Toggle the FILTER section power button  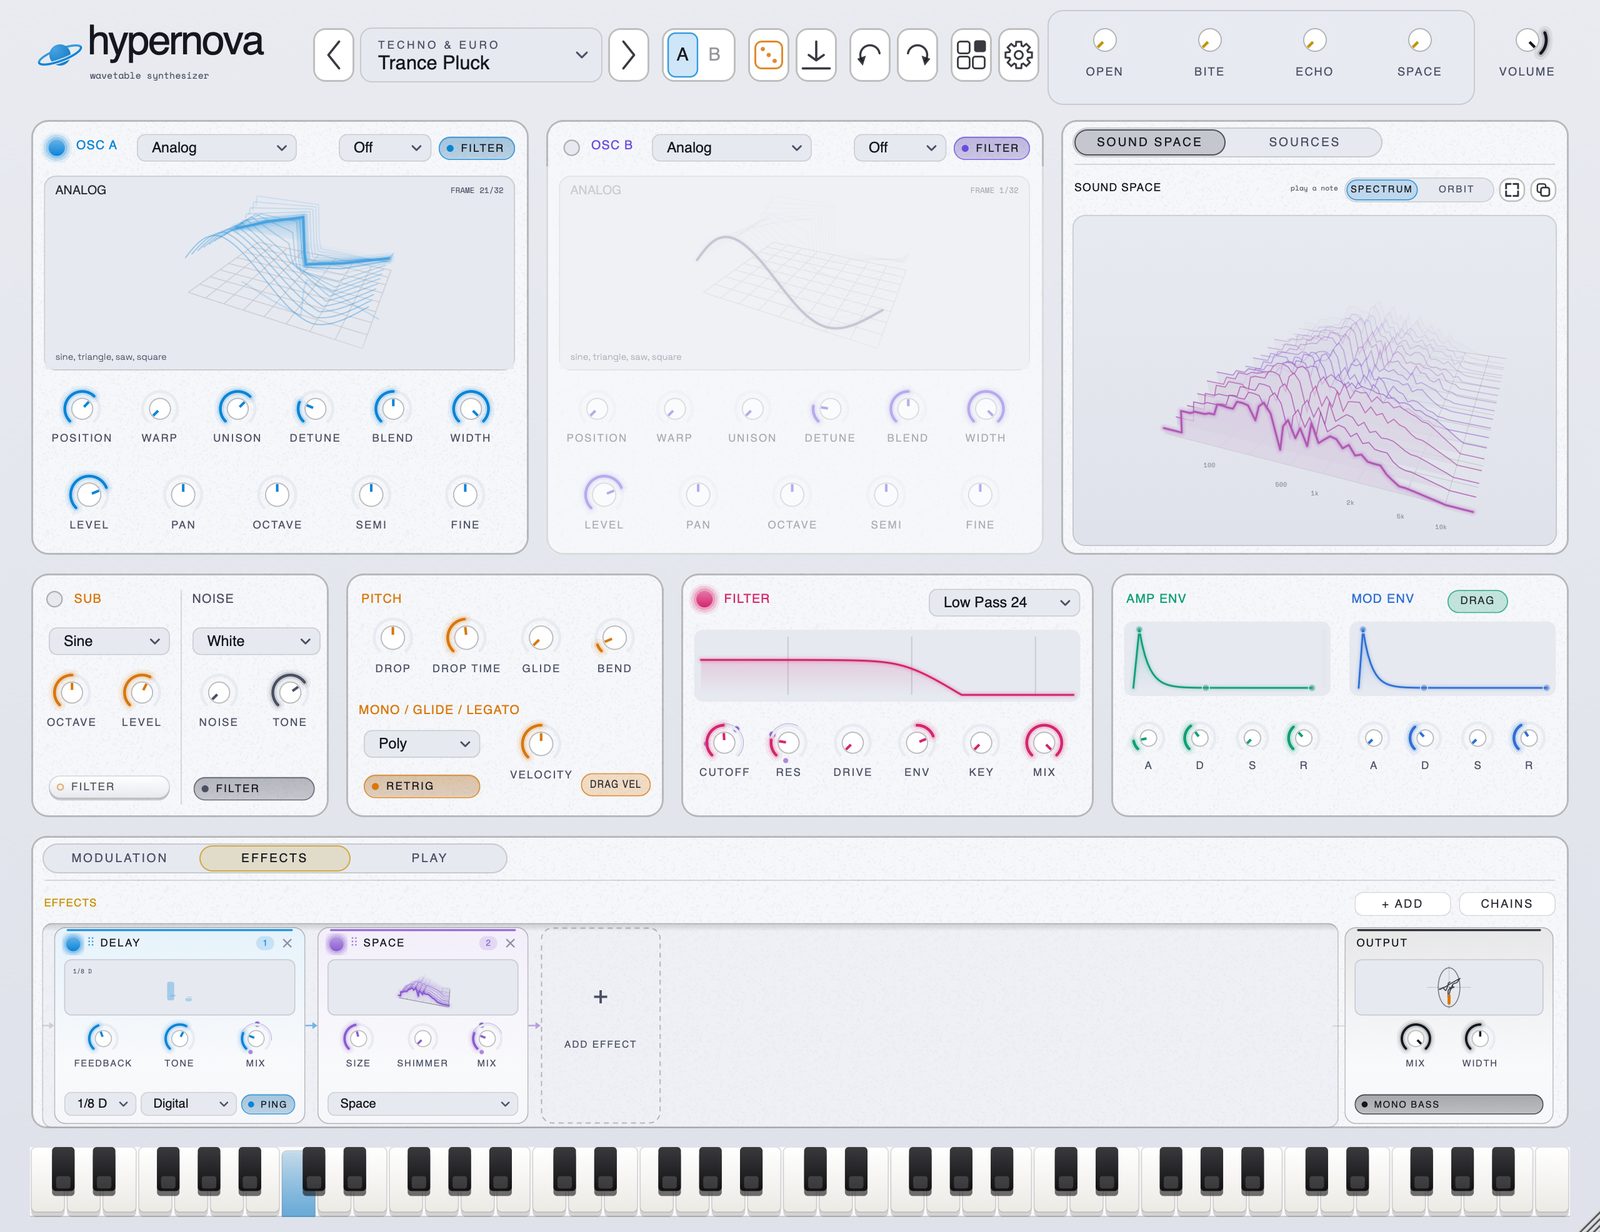click(705, 599)
